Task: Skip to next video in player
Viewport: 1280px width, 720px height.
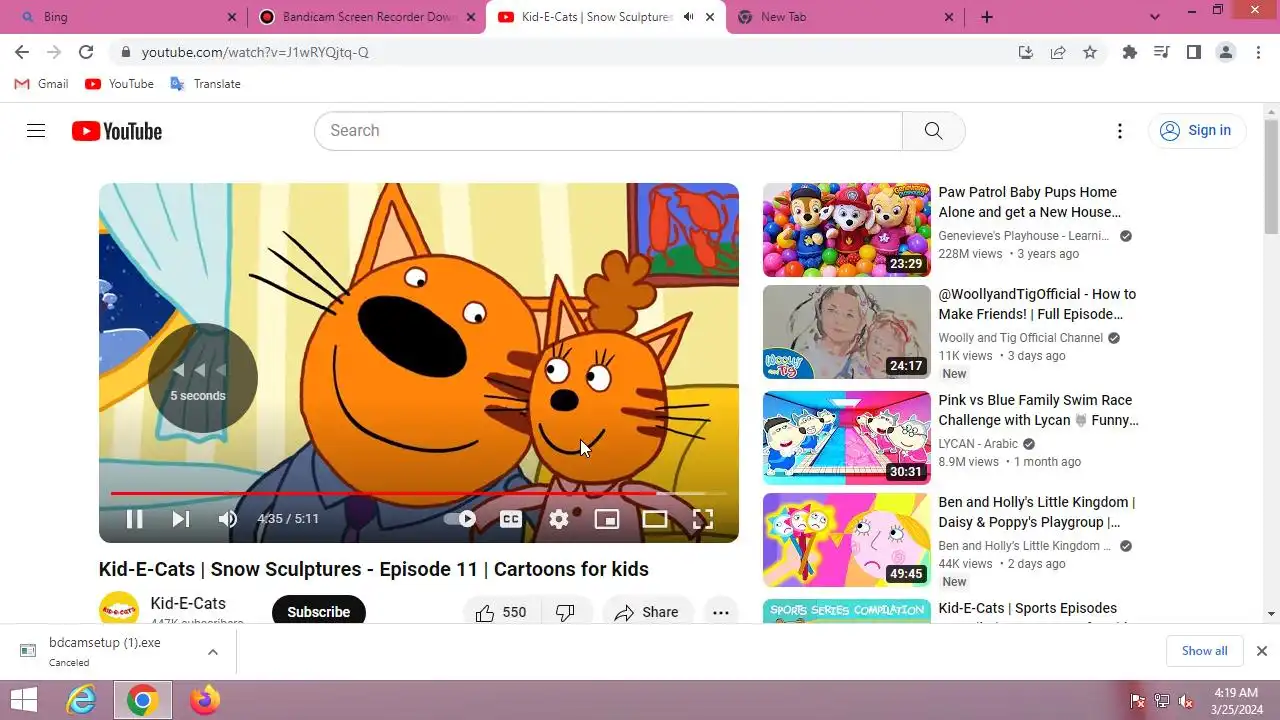Action: point(181,519)
